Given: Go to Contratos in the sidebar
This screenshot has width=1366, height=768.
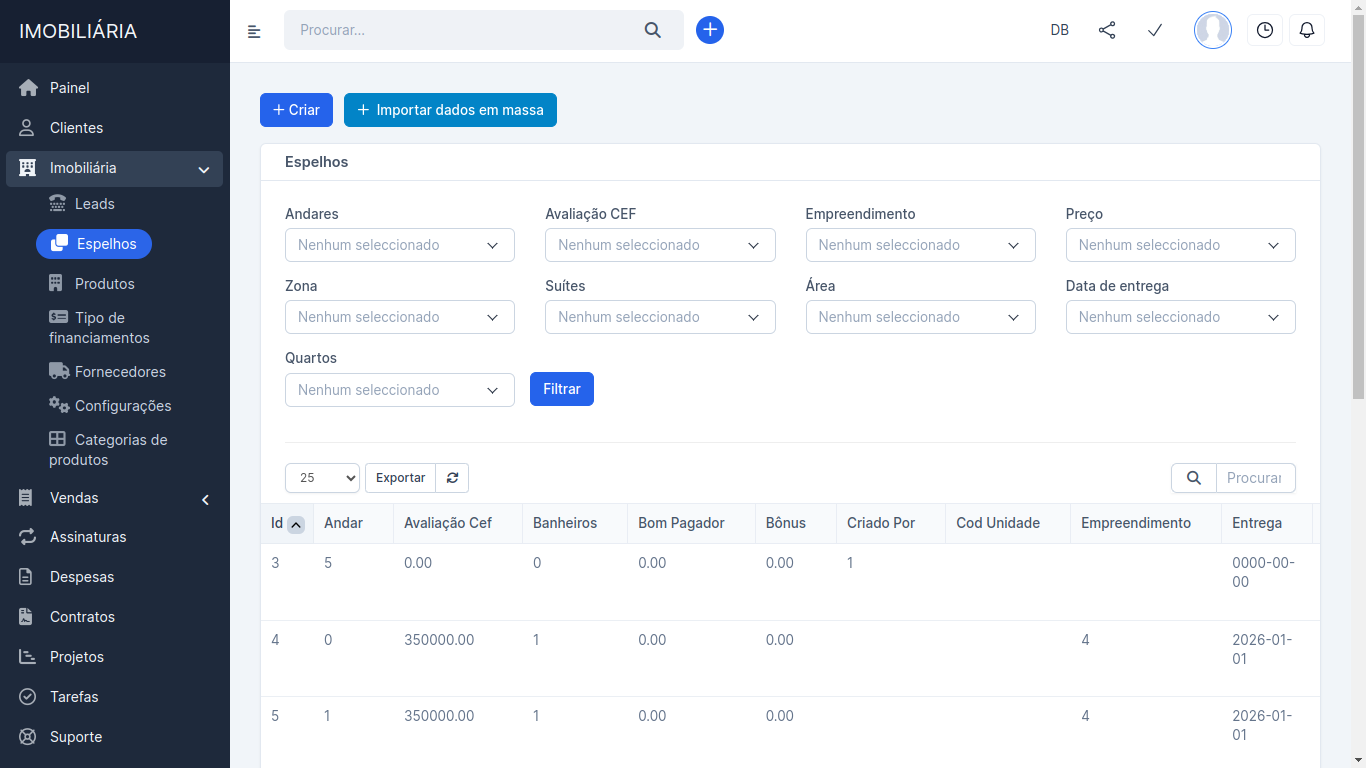Looking at the screenshot, I should click(x=82, y=617).
